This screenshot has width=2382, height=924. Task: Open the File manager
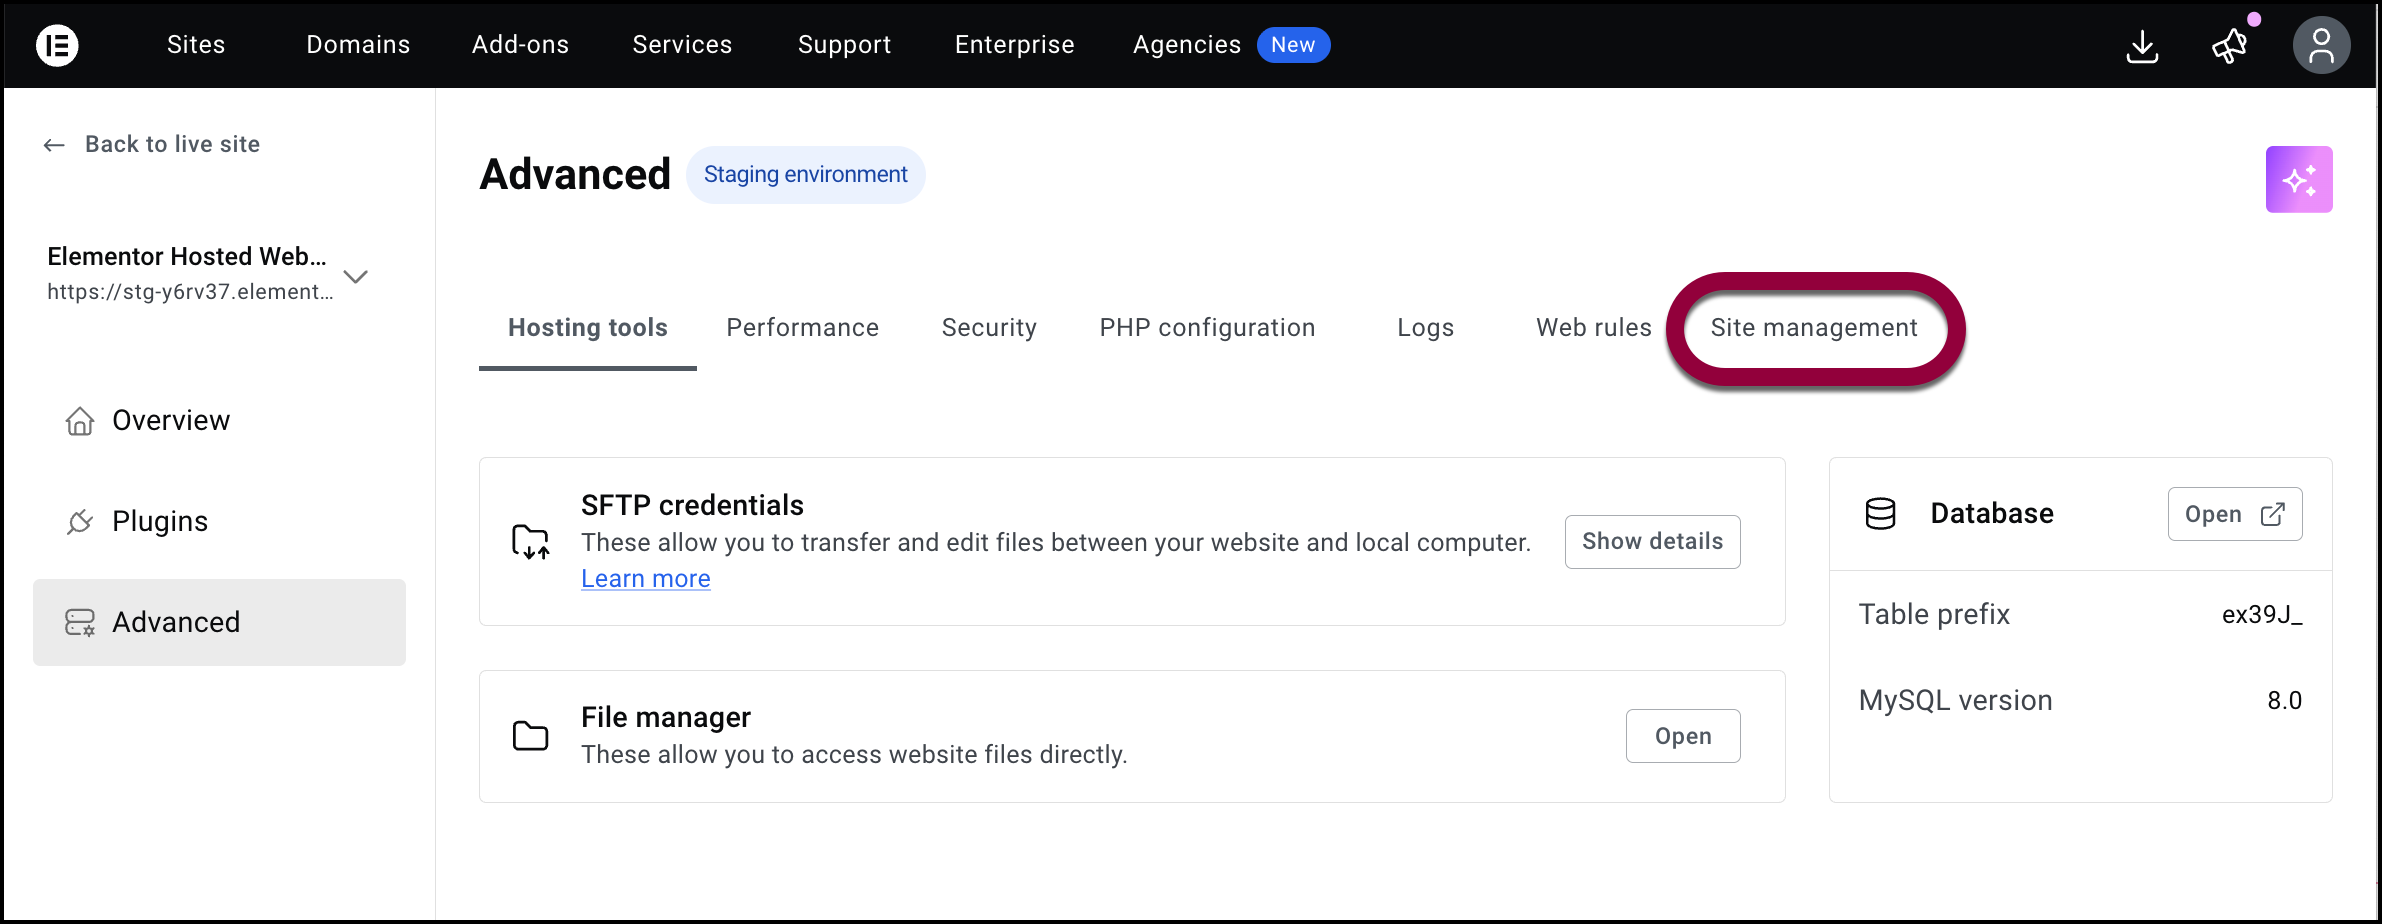[1682, 736]
